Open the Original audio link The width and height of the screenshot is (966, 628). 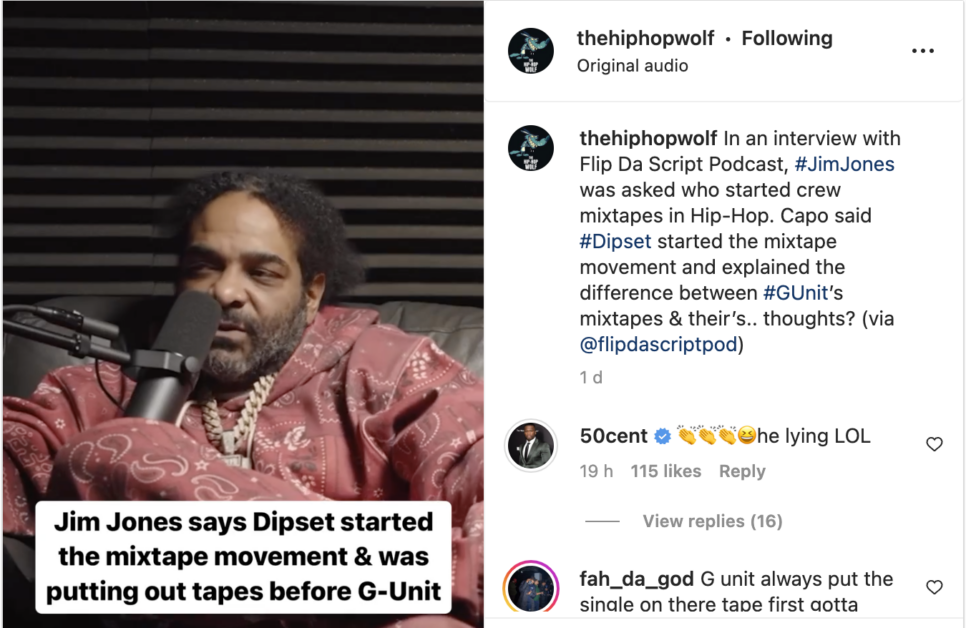click(632, 65)
